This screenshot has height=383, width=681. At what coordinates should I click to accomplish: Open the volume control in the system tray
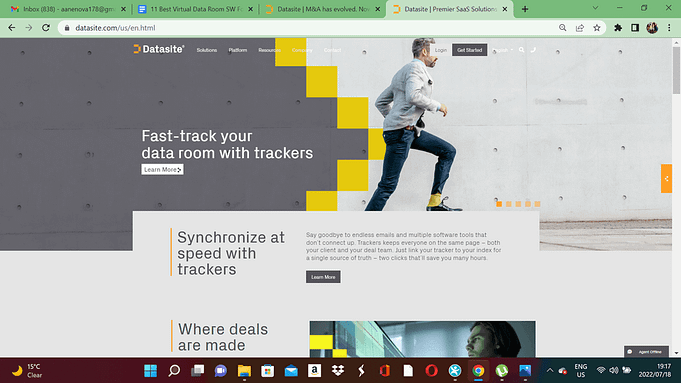click(x=614, y=370)
